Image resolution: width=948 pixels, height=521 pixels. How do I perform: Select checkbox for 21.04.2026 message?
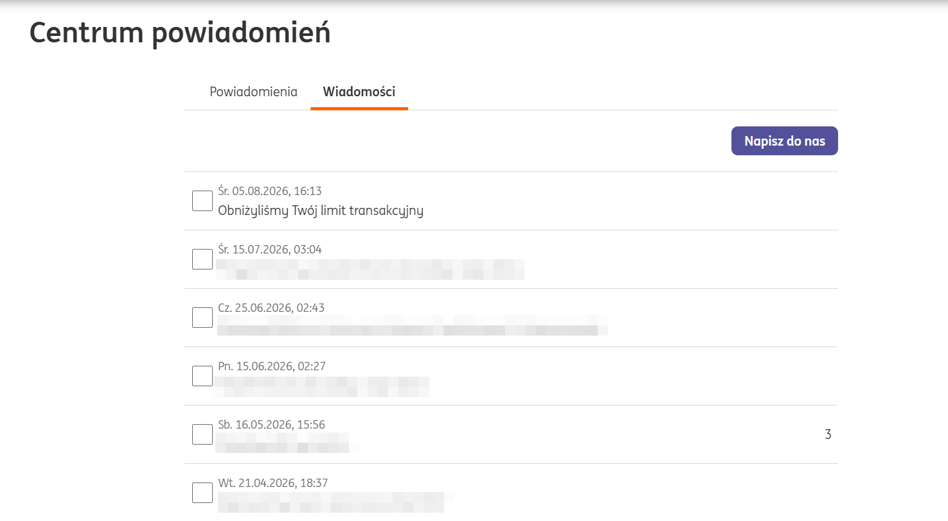[202, 493]
